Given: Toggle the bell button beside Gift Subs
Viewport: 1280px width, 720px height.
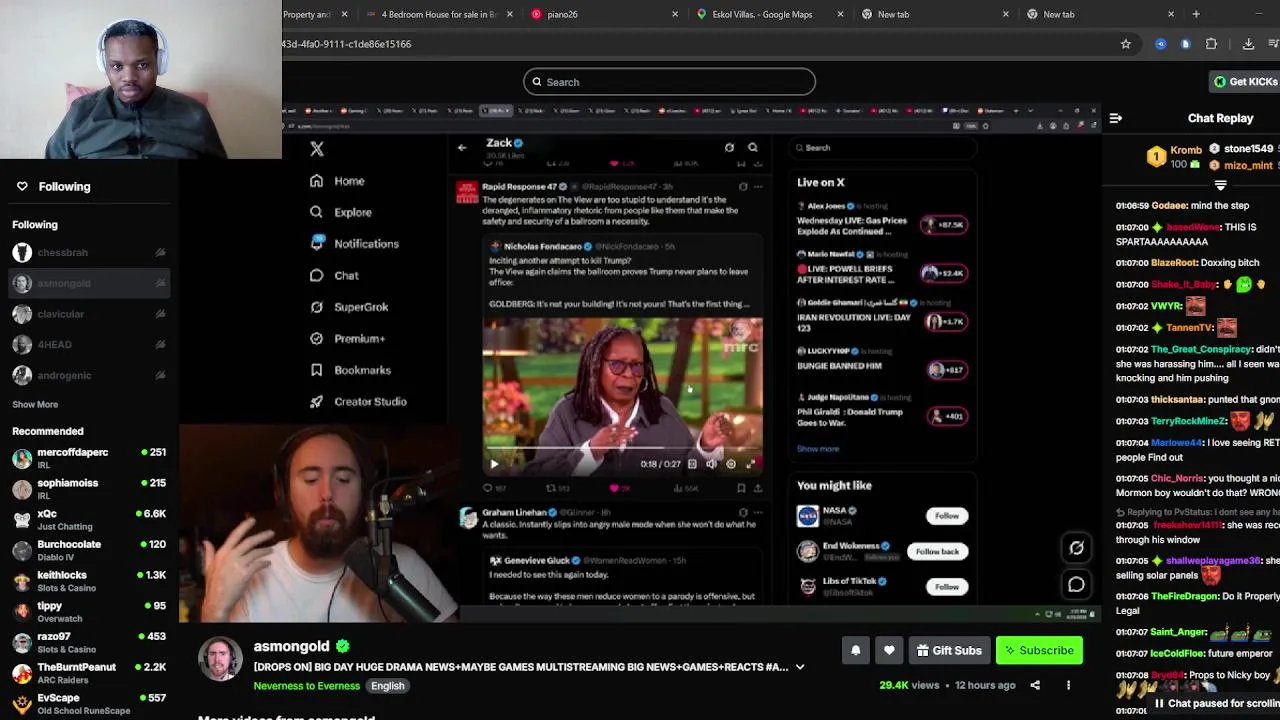Looking at the screenshot, I should click(x=855, y=651).
